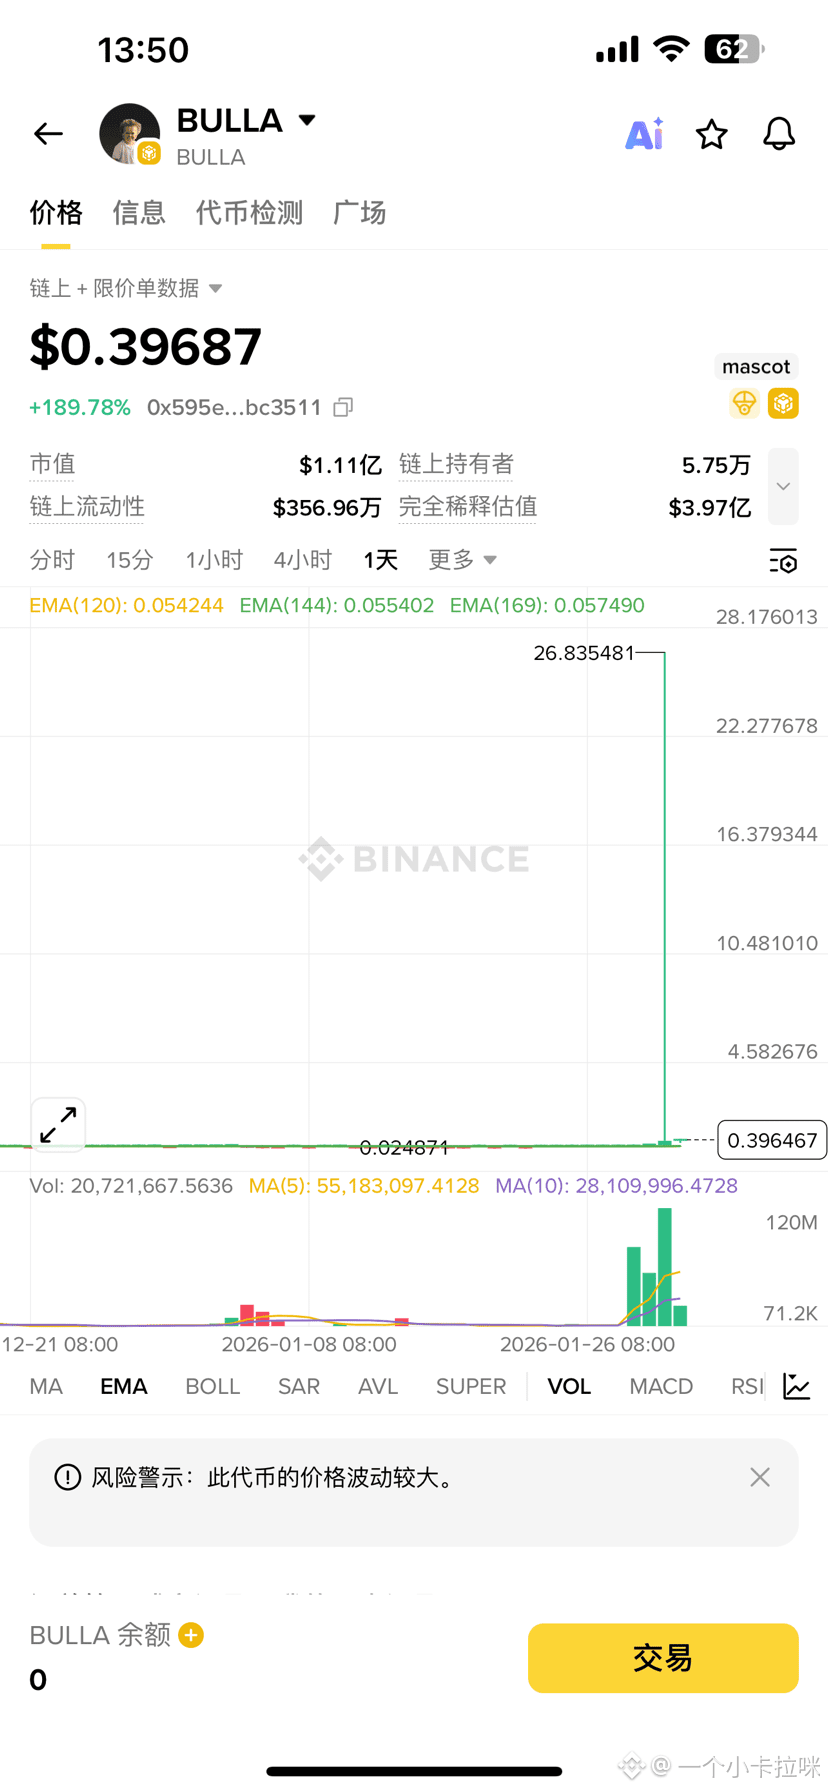Open price alert bell icon
828x1792 pixels.
pos(779,133)
